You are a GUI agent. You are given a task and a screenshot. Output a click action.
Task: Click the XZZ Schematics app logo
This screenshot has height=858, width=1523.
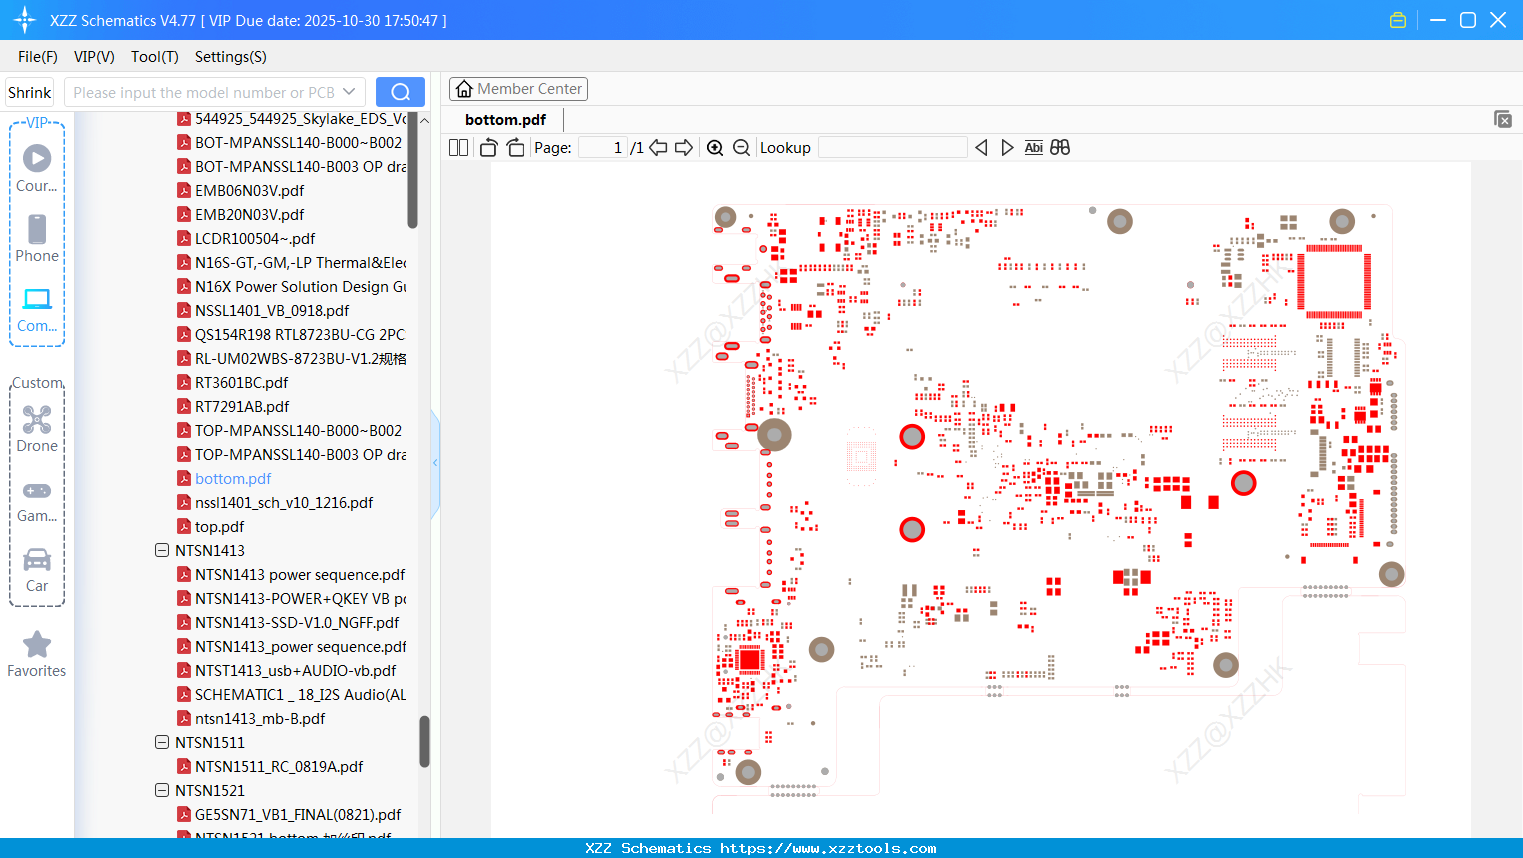tap(24, 20)
